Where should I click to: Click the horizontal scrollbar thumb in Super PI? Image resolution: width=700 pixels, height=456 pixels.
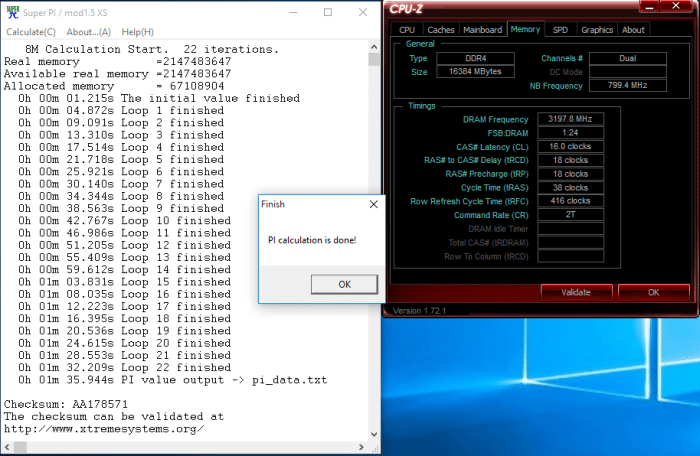coord(20,447)
